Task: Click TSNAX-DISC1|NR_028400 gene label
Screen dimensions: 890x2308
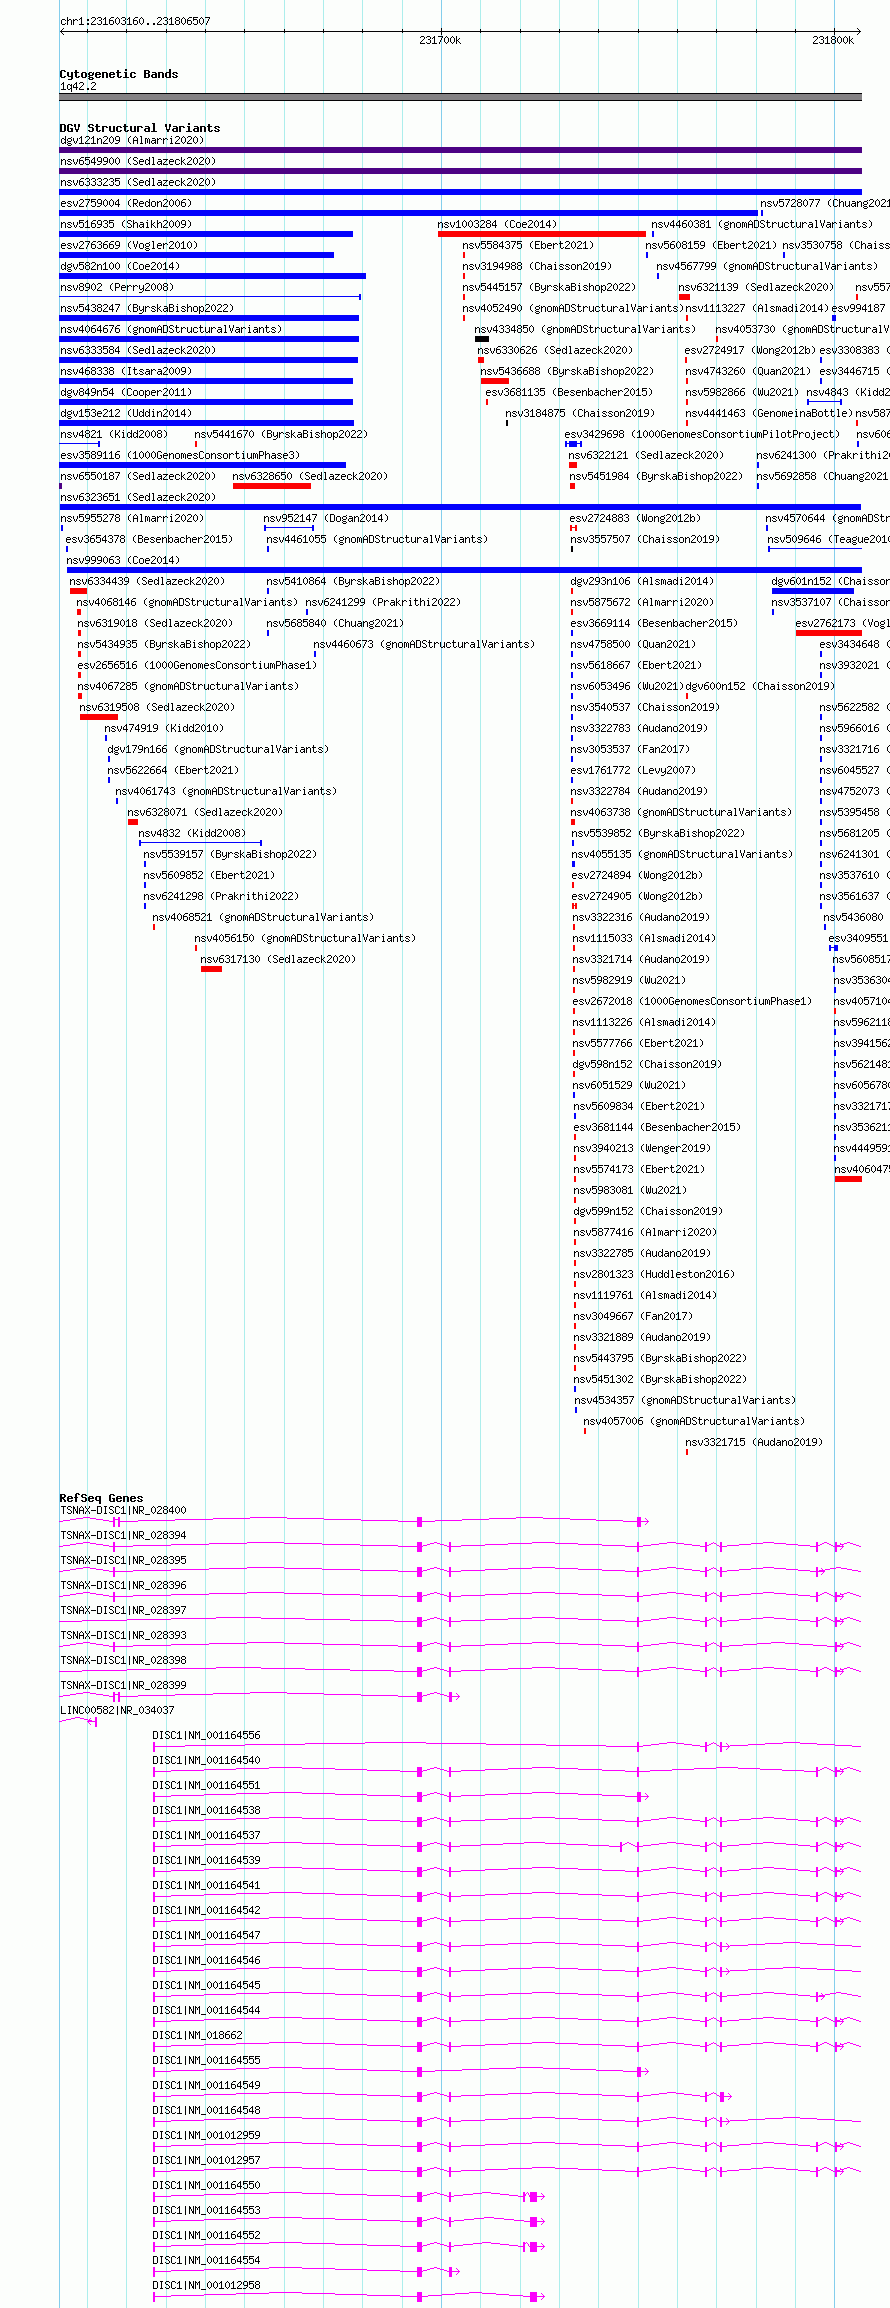Action: [x=123, y=1510]
